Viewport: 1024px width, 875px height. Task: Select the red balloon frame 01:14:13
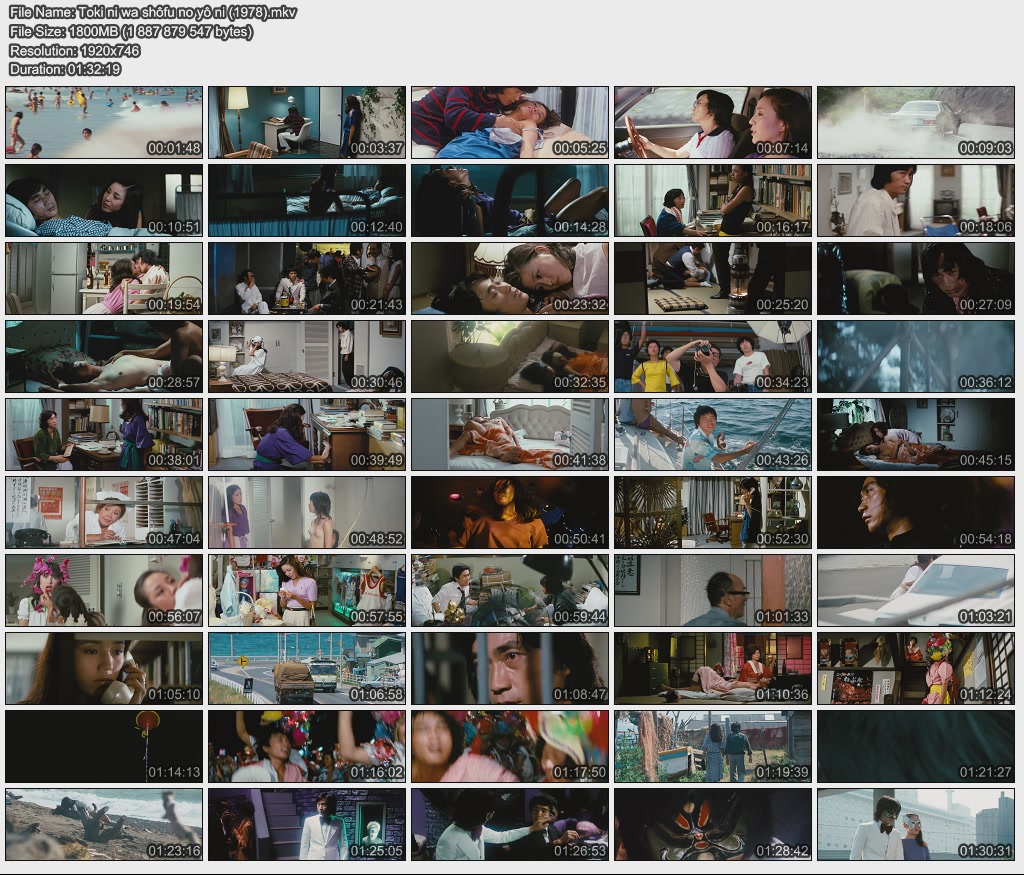point(104,746)
